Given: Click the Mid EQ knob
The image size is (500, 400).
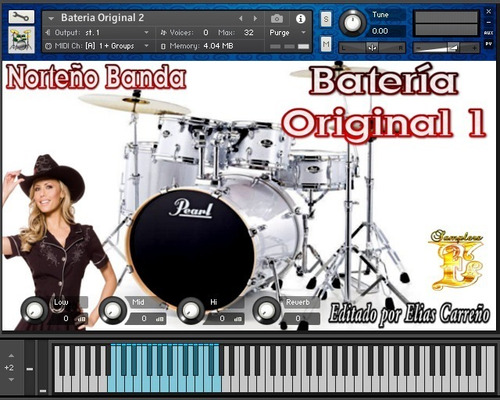Looking at the screenshot, I should (113, 310).
